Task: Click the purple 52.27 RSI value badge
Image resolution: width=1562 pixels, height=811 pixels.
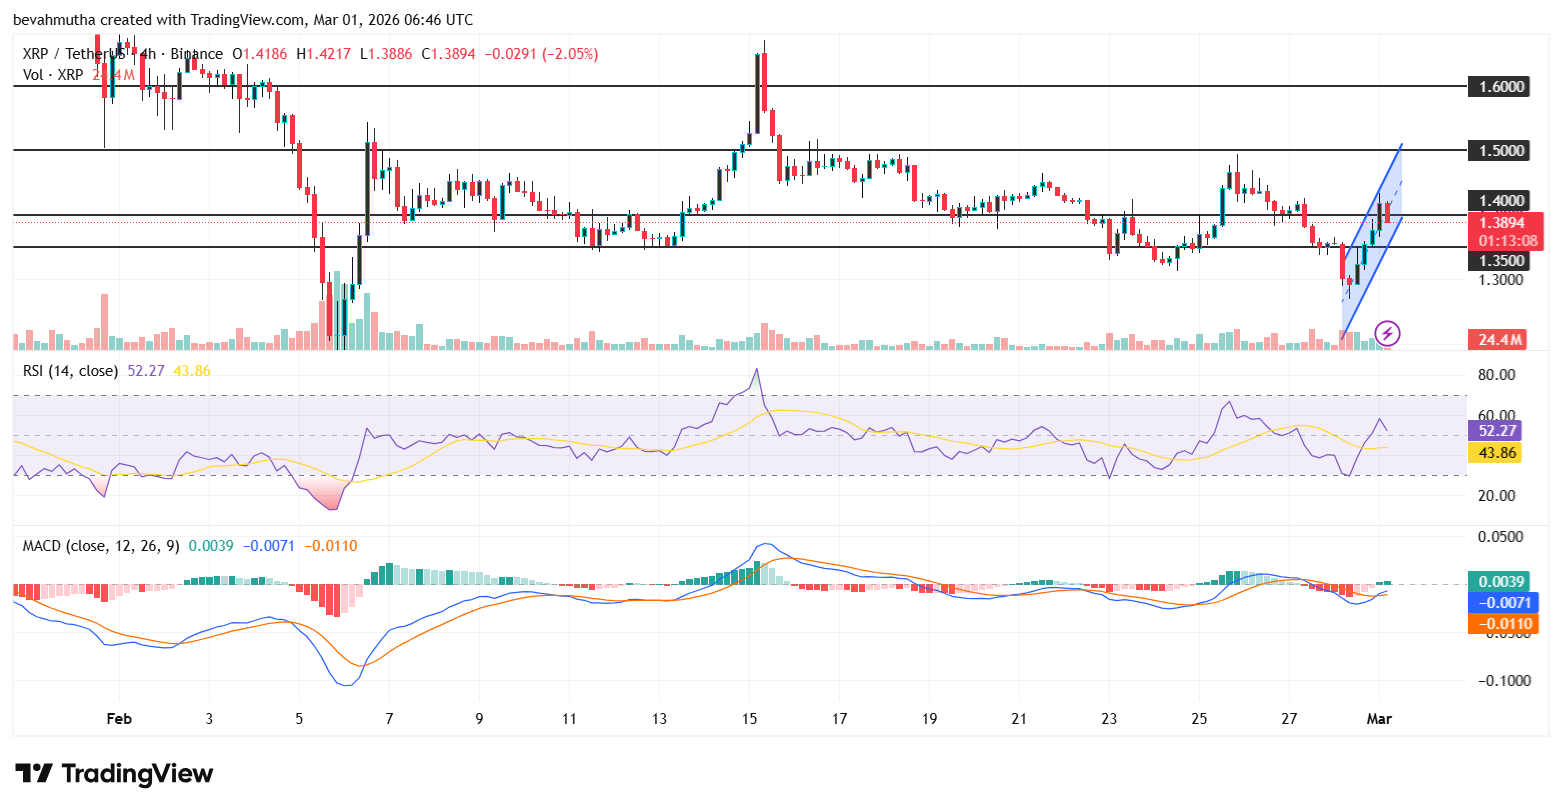Action: tap(1496, 431)
